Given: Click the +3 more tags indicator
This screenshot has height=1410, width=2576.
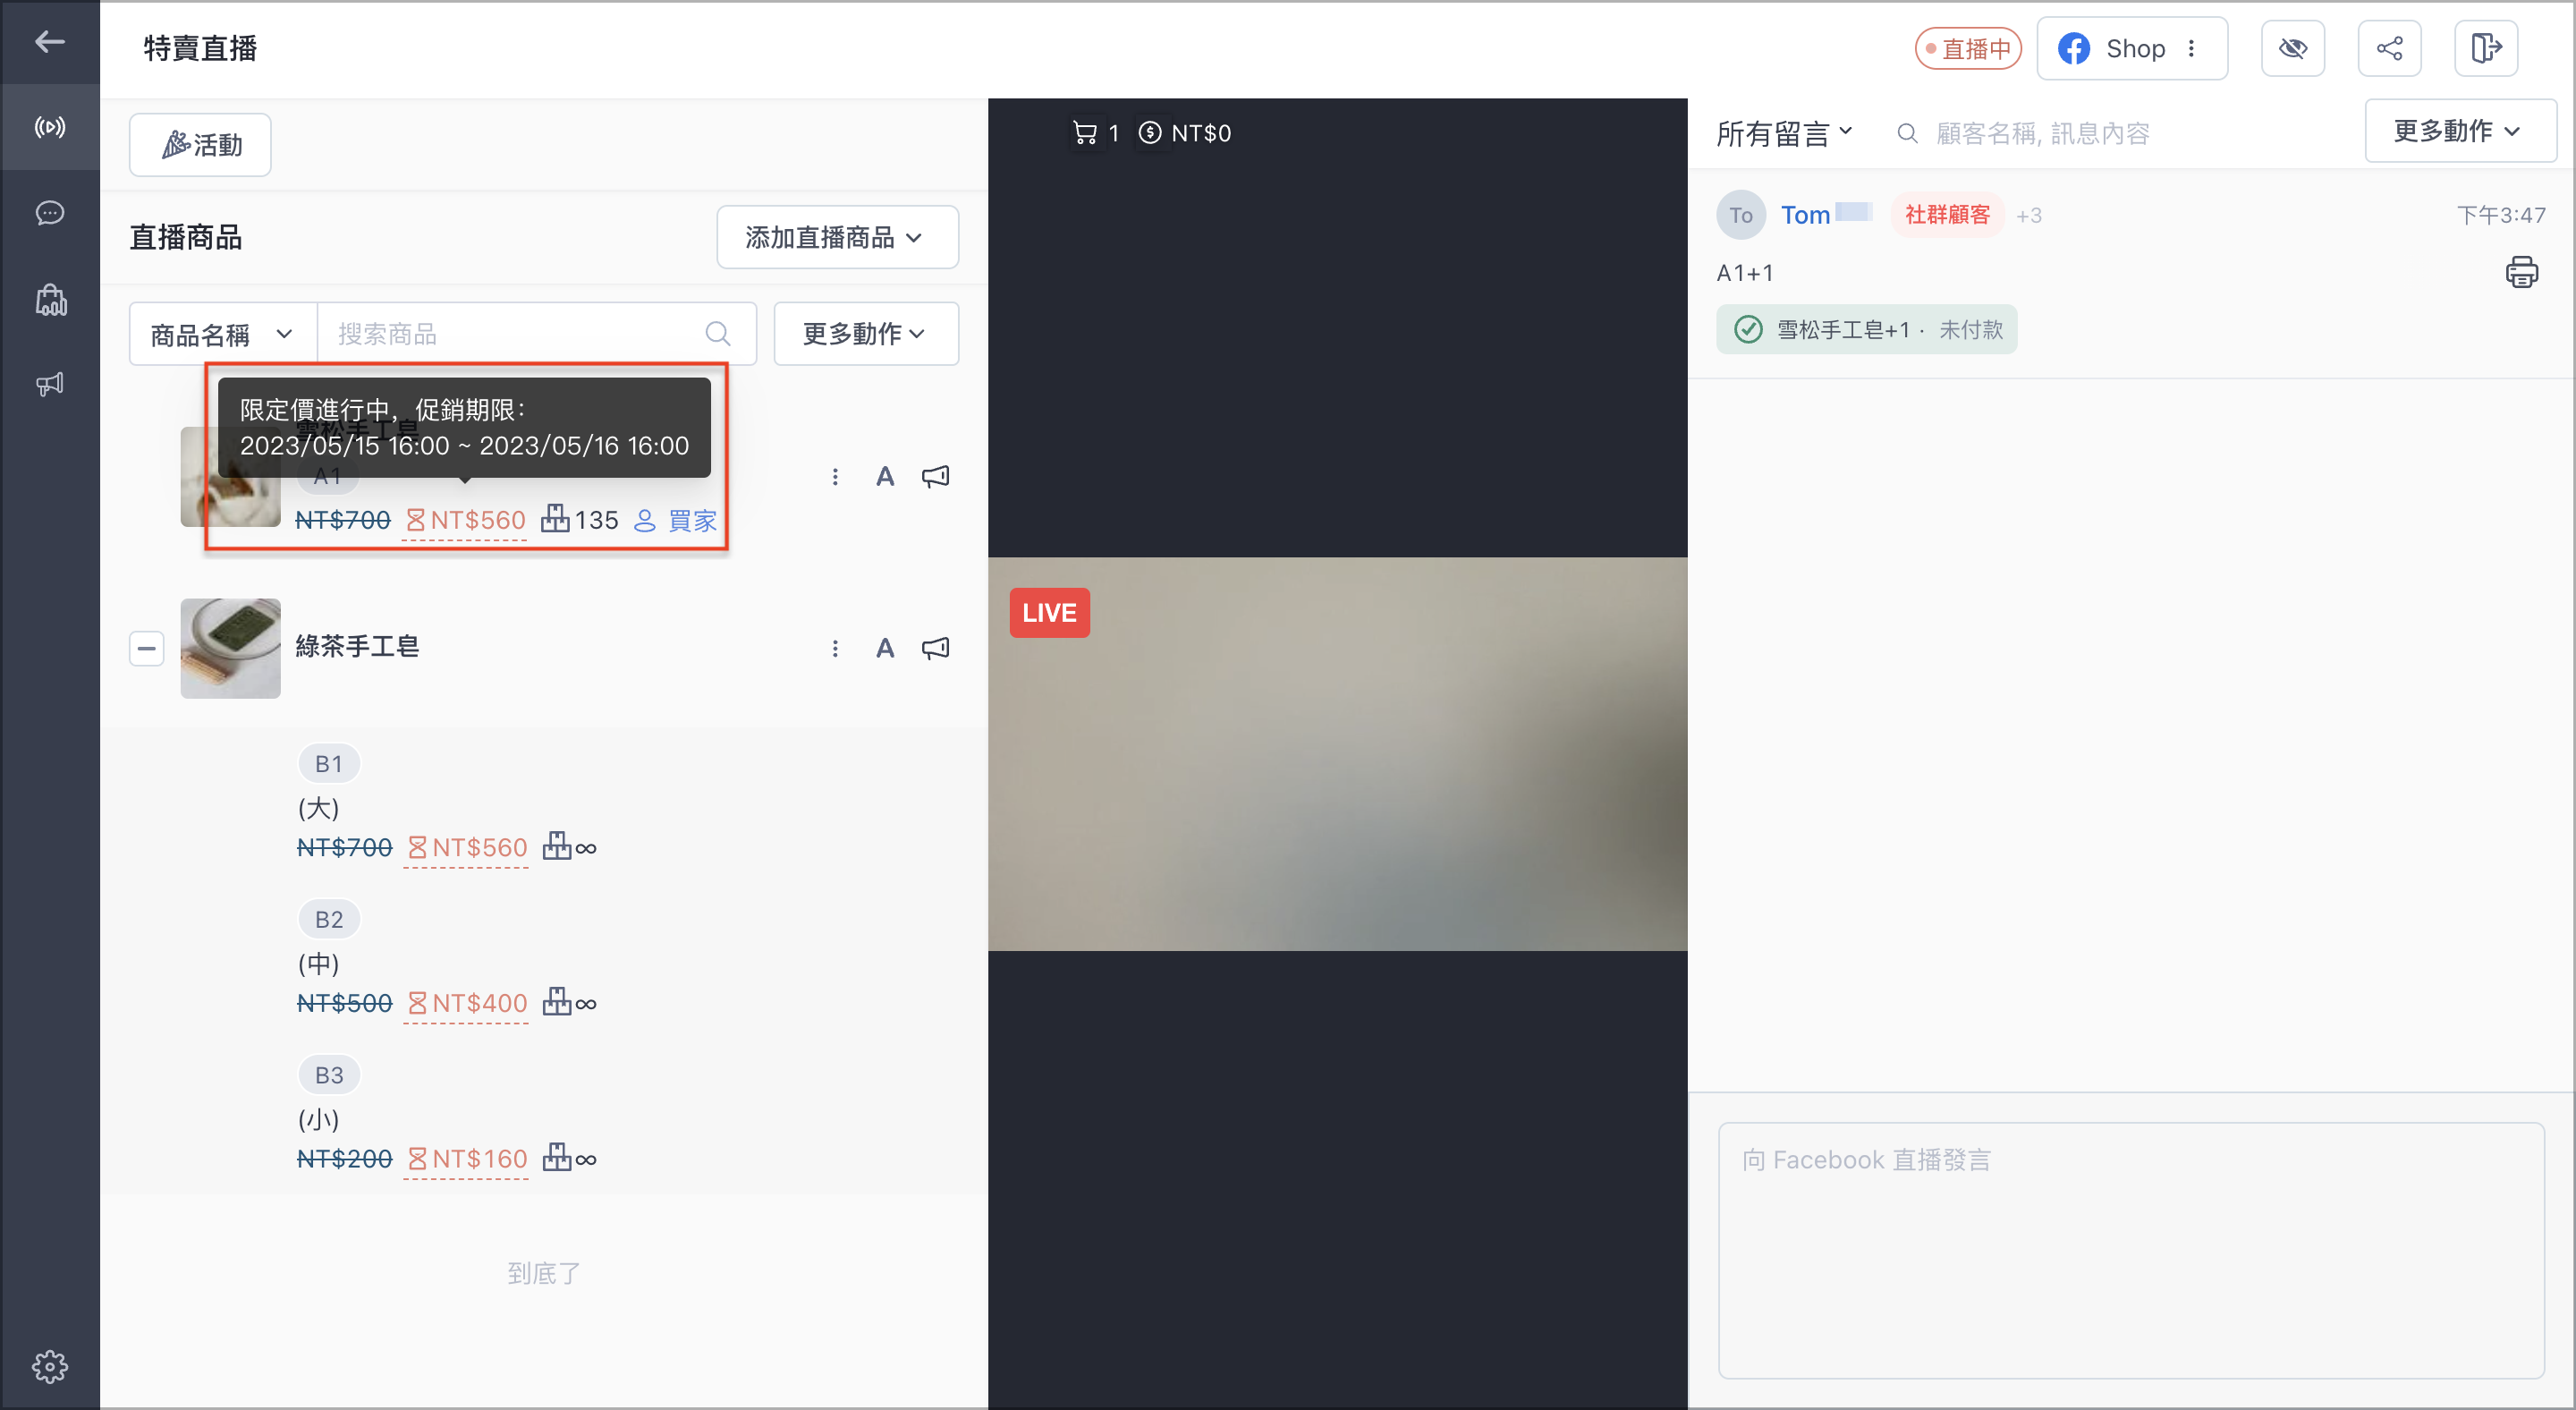Looking at the screenshot, I should click(x=2028, y=216).
